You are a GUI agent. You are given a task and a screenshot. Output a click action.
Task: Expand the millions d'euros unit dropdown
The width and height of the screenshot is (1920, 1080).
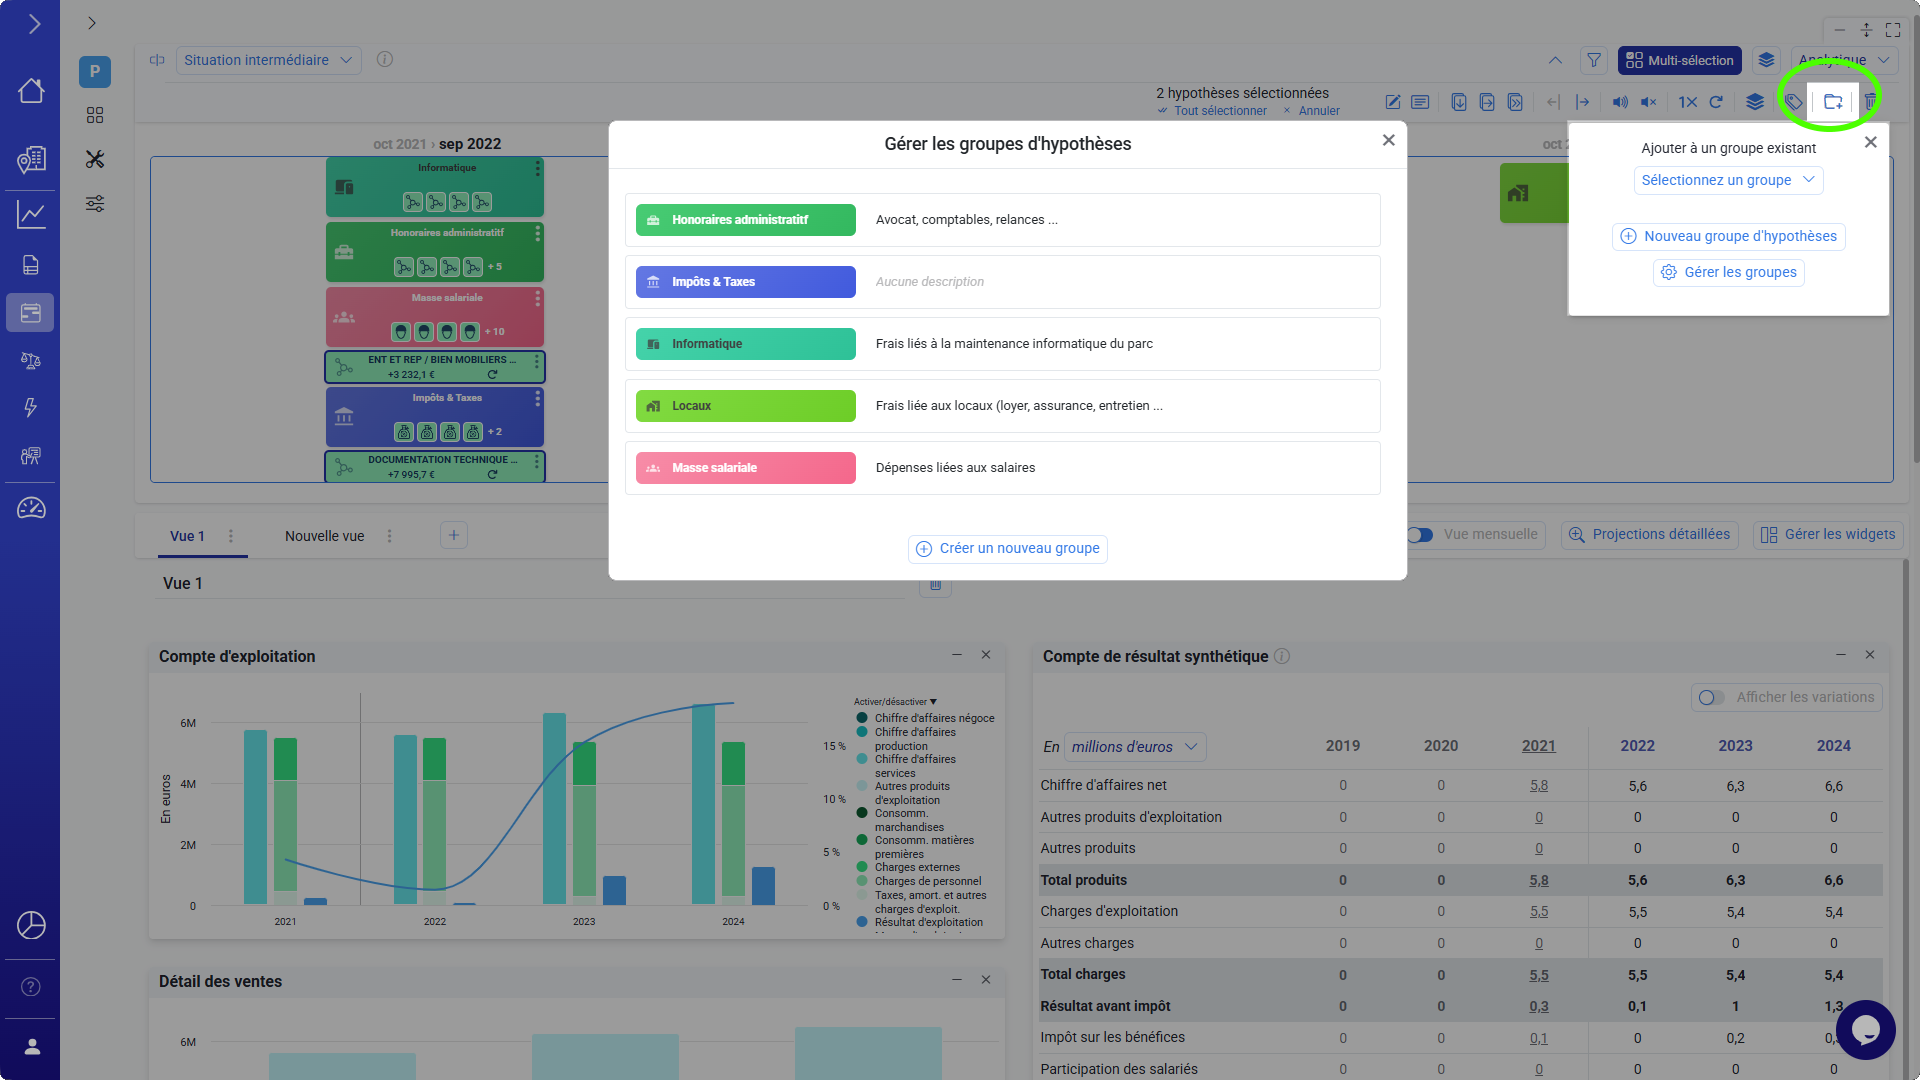click(1134, 747)
